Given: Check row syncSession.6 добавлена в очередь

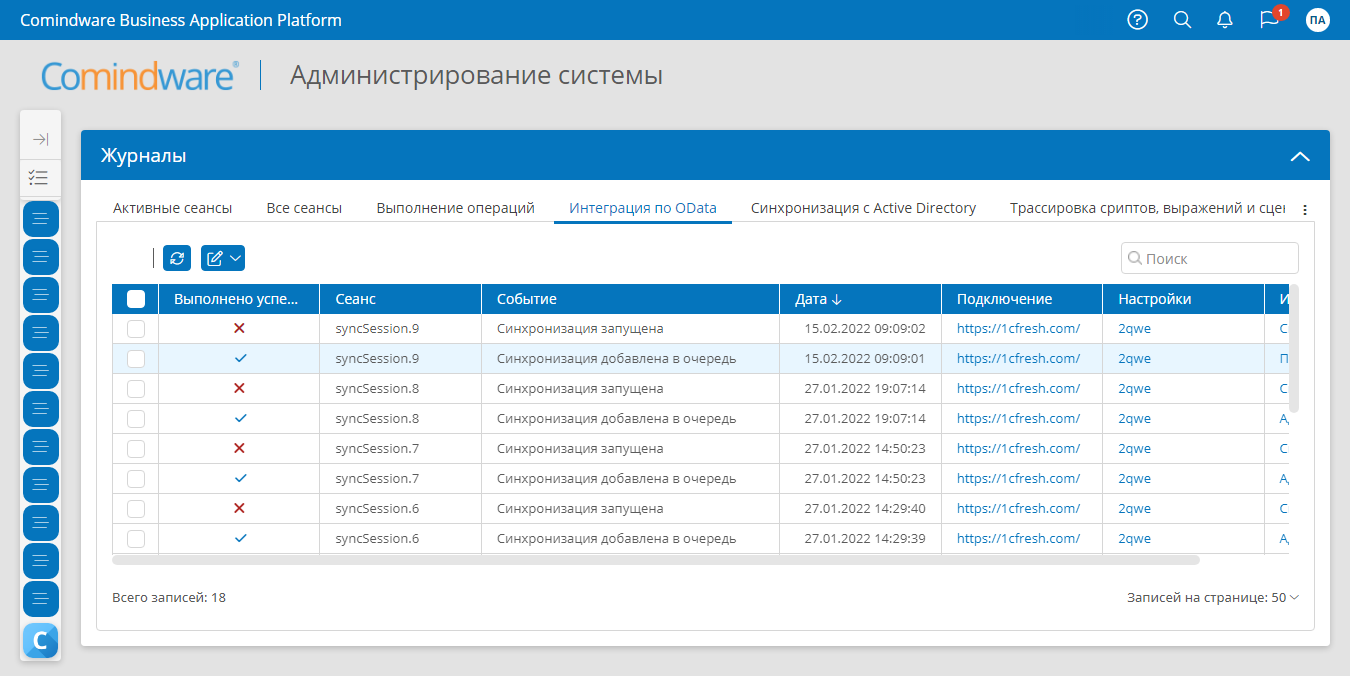Looking at the screenshot, I should 136,539.
